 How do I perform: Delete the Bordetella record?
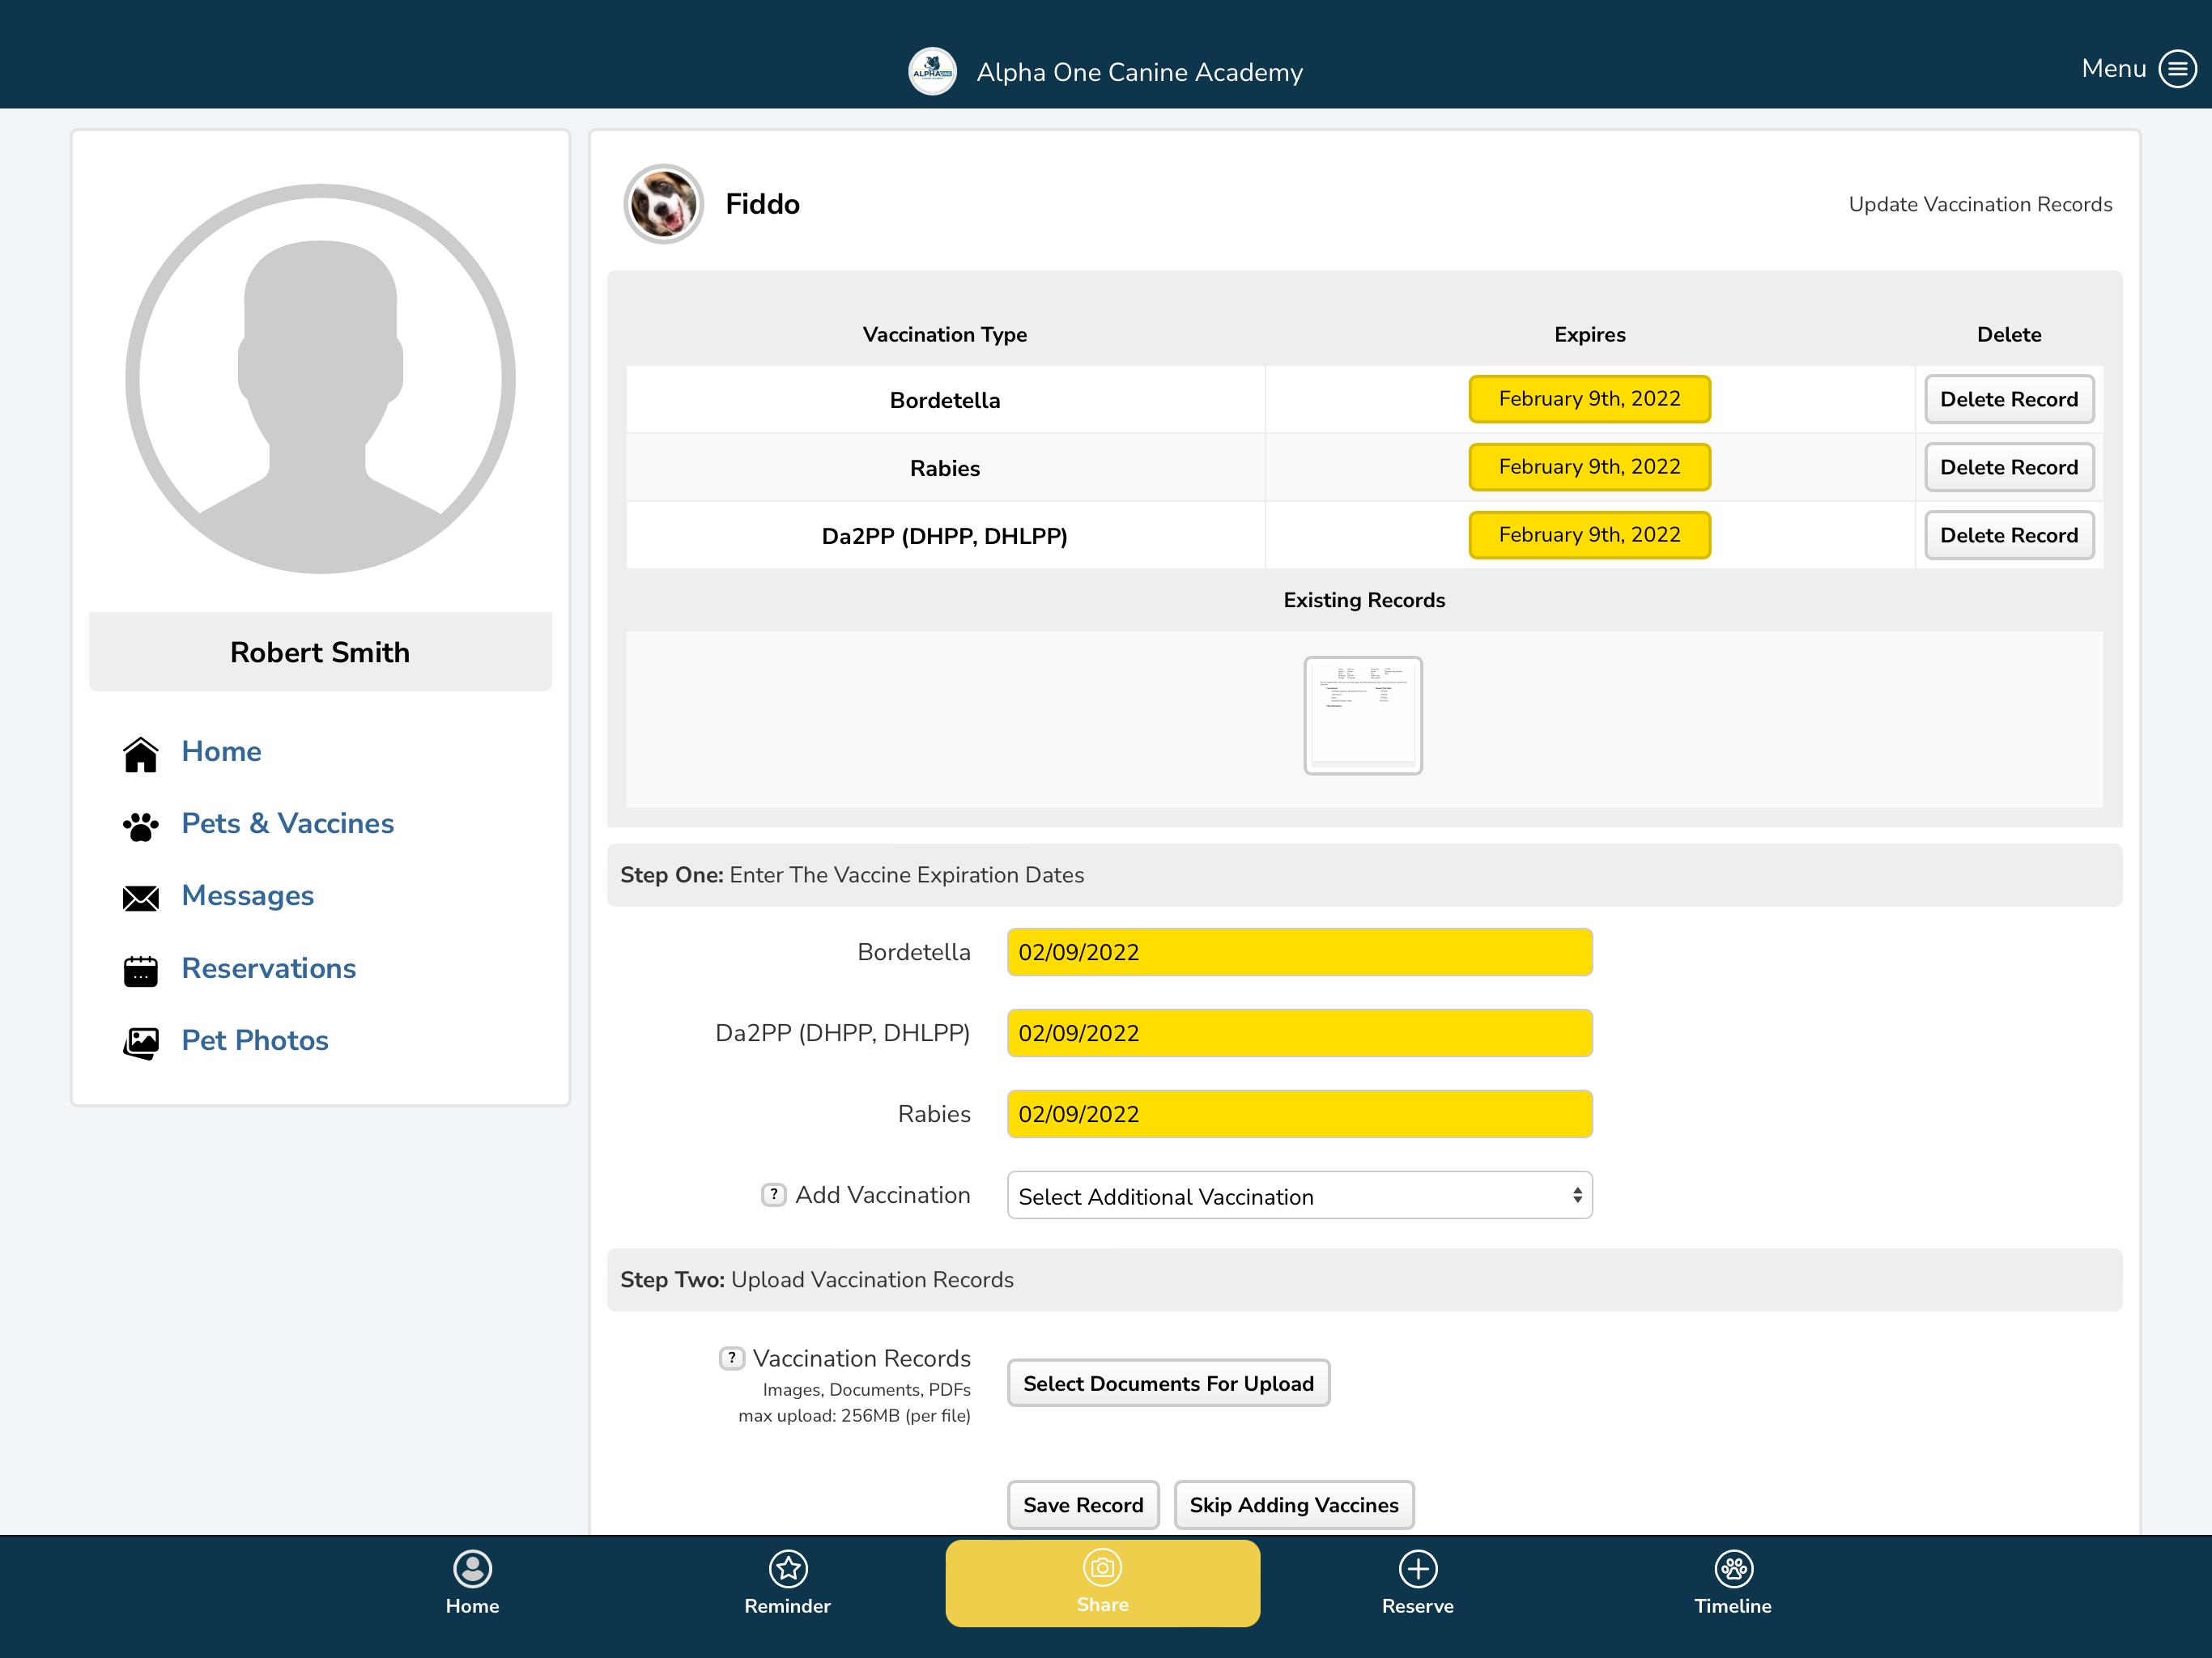pyautogui.click(x=2009, y=400)
